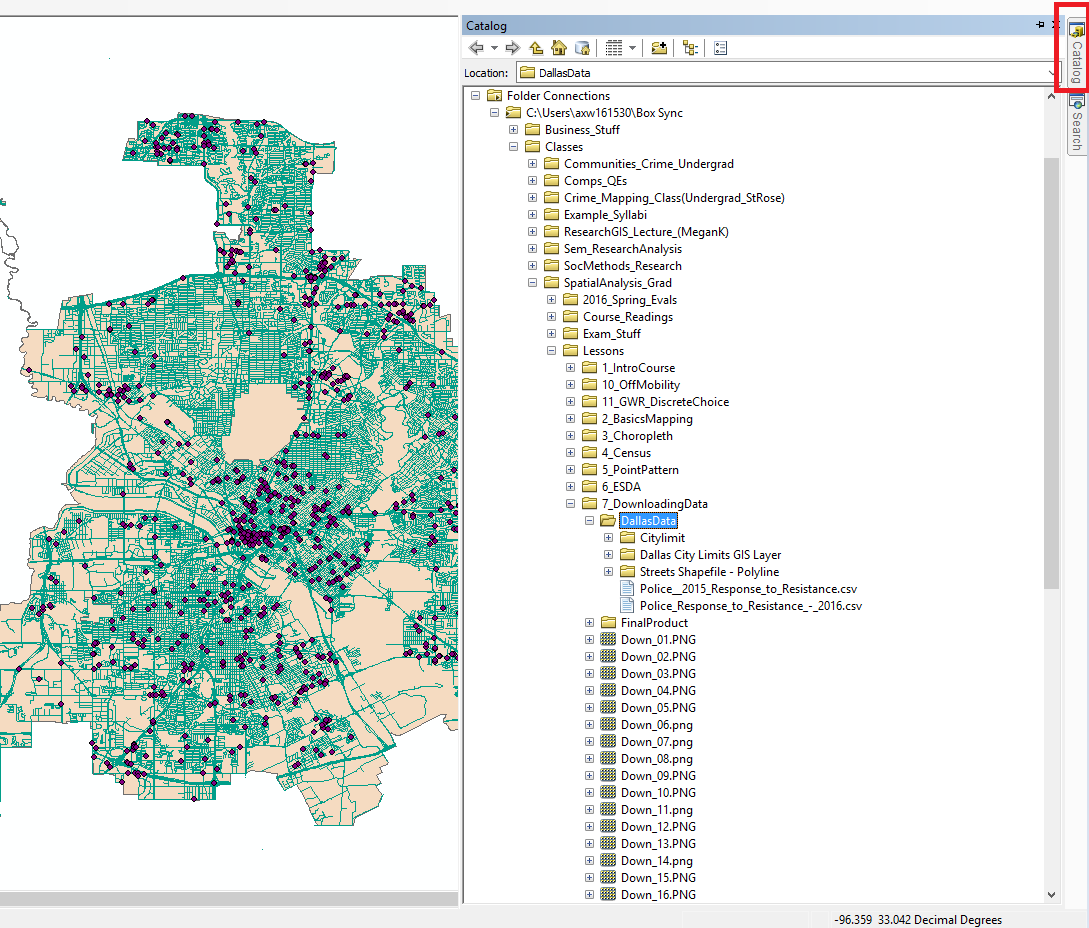Viewport: 1089px width, 928px height.
Task: Open the Catalog Options icon
Action: (x=721, y=47)
